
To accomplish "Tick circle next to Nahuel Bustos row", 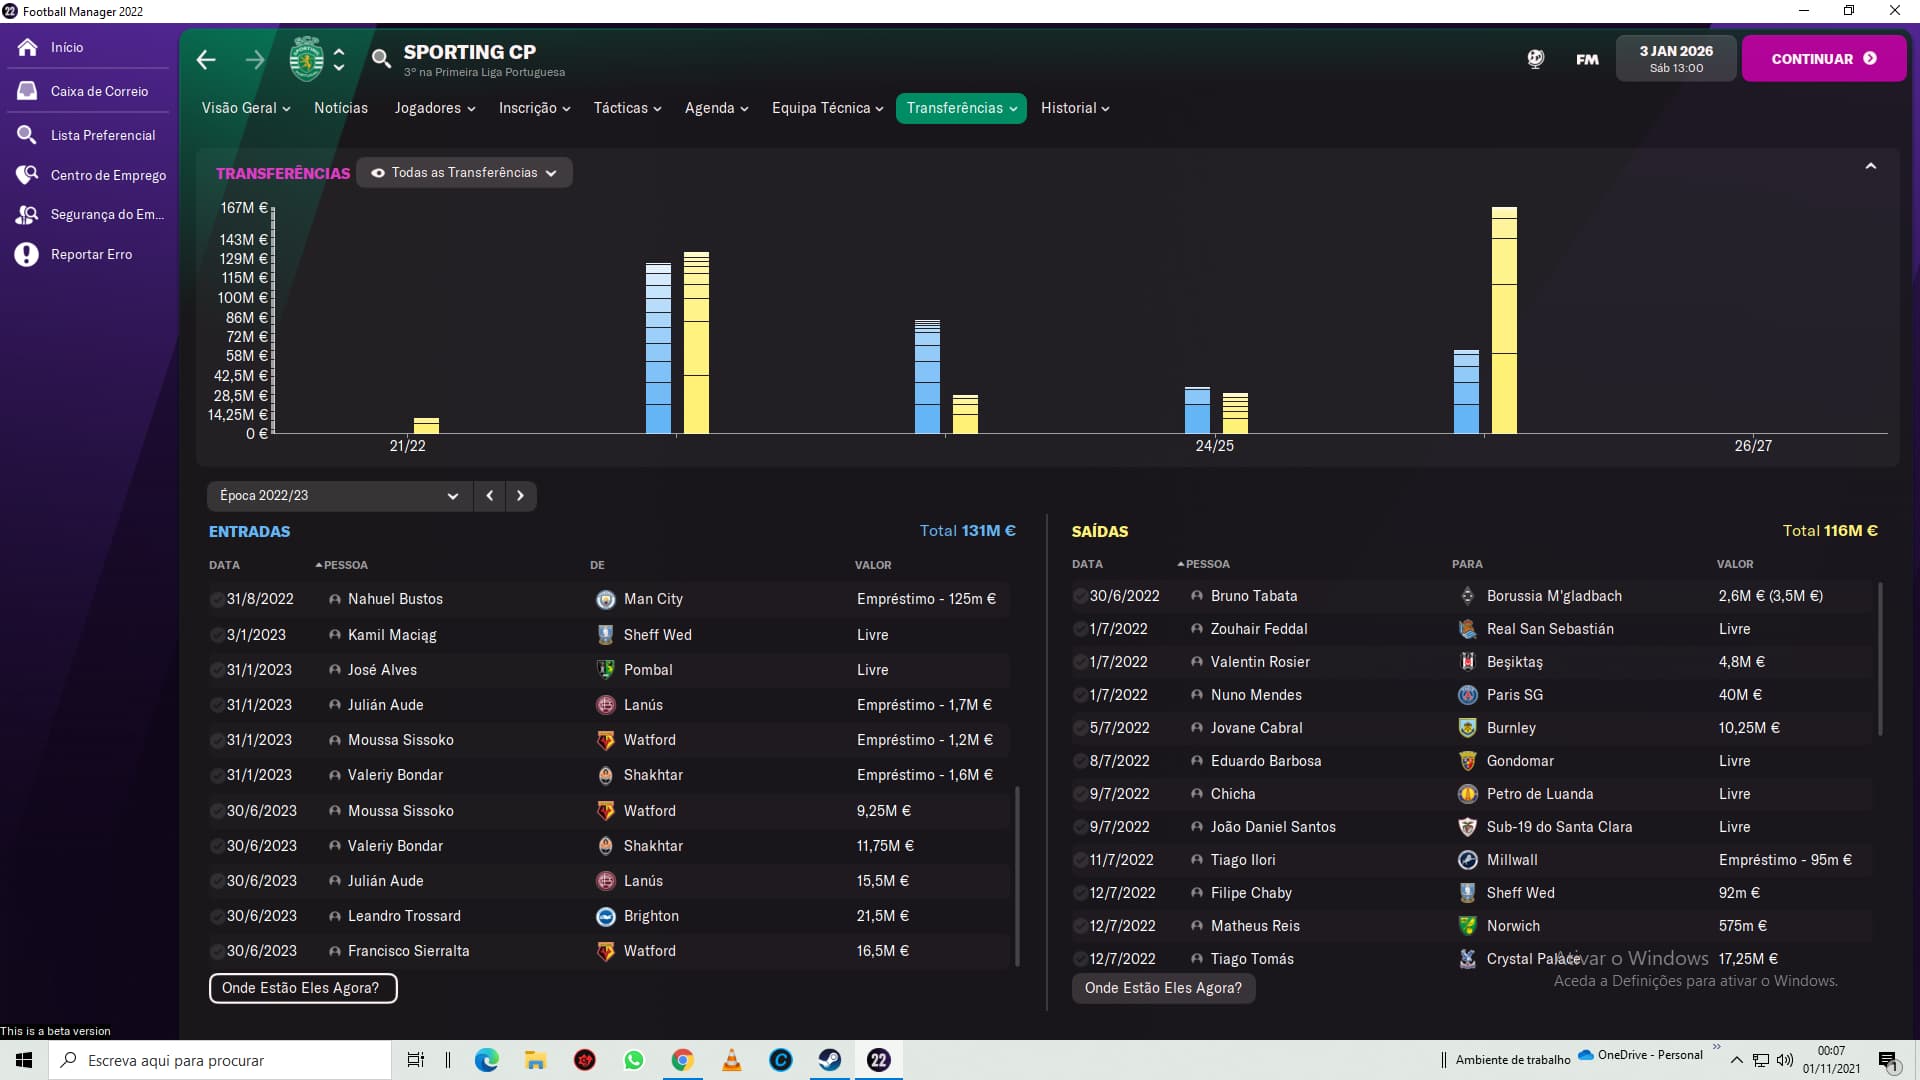I will click(x=216, y=599).
